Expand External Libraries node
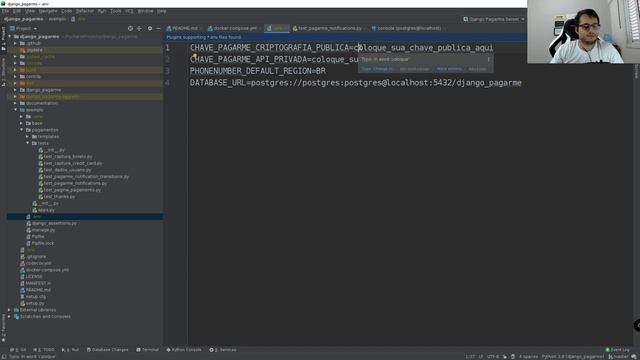 [x=9, y=310]
